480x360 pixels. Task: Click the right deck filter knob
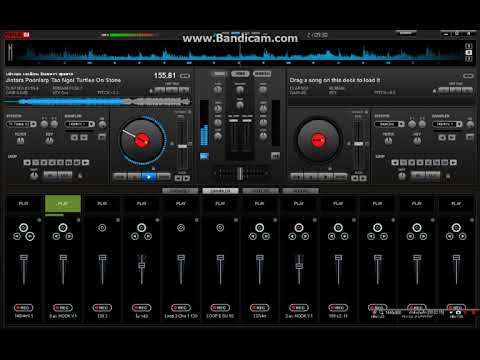tap(388, 141)
